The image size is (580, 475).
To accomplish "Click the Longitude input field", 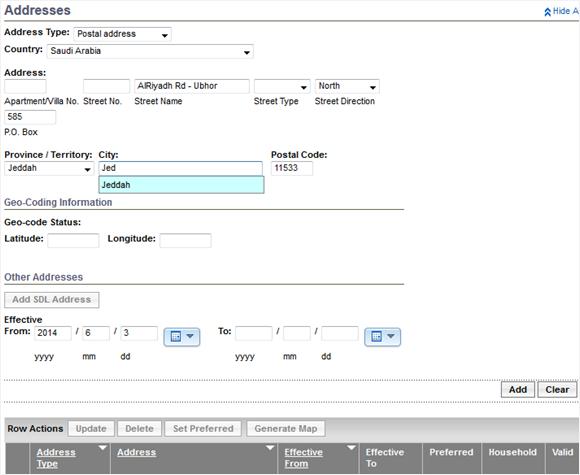I will [x=186, y=240].
